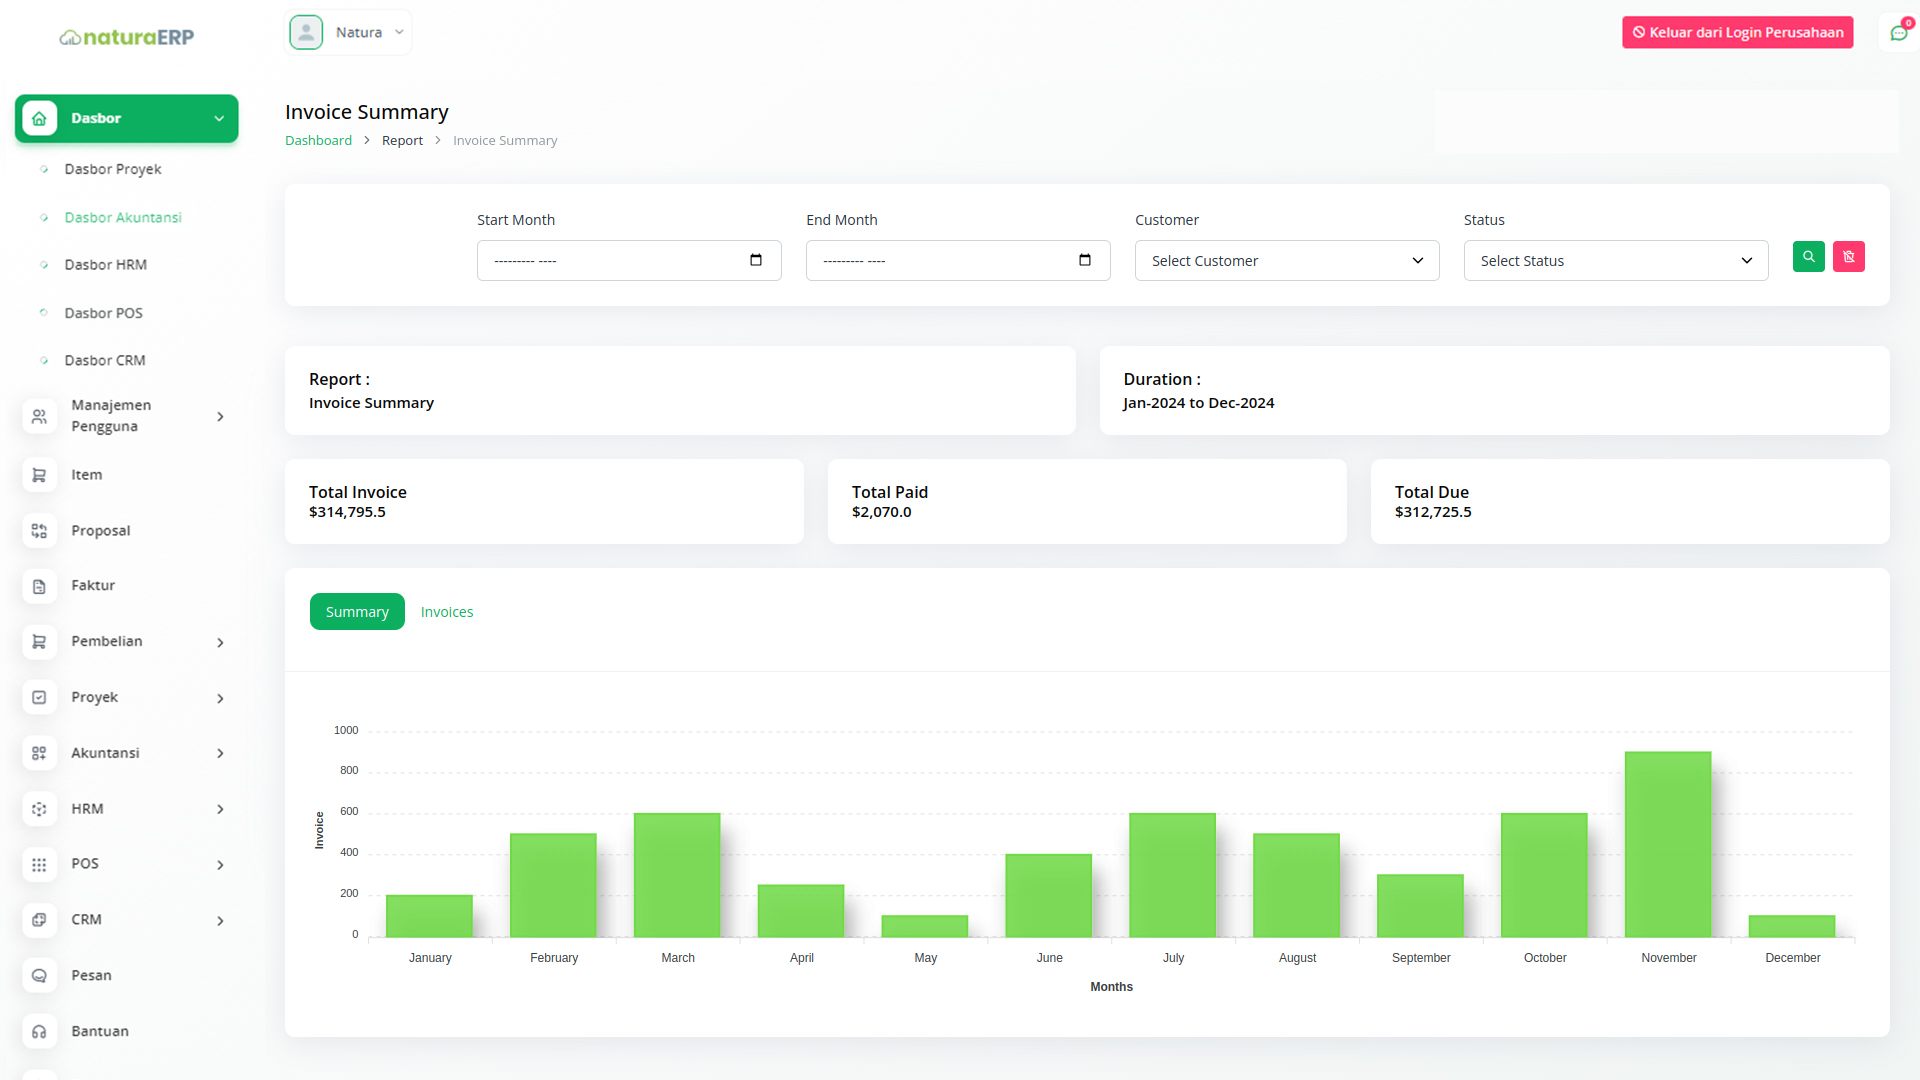Viewport: 1920px width, 1080px height.
Task: Click the Item cart sidebar icon
Action: coord(39,475)
